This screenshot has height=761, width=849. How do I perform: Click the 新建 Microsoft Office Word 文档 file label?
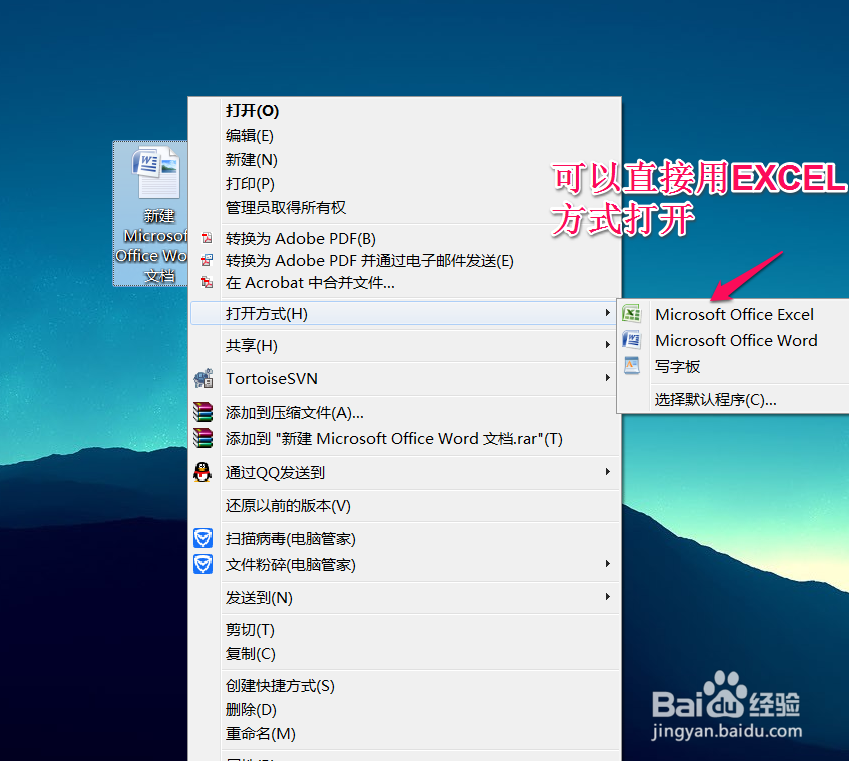pos(152,245)
